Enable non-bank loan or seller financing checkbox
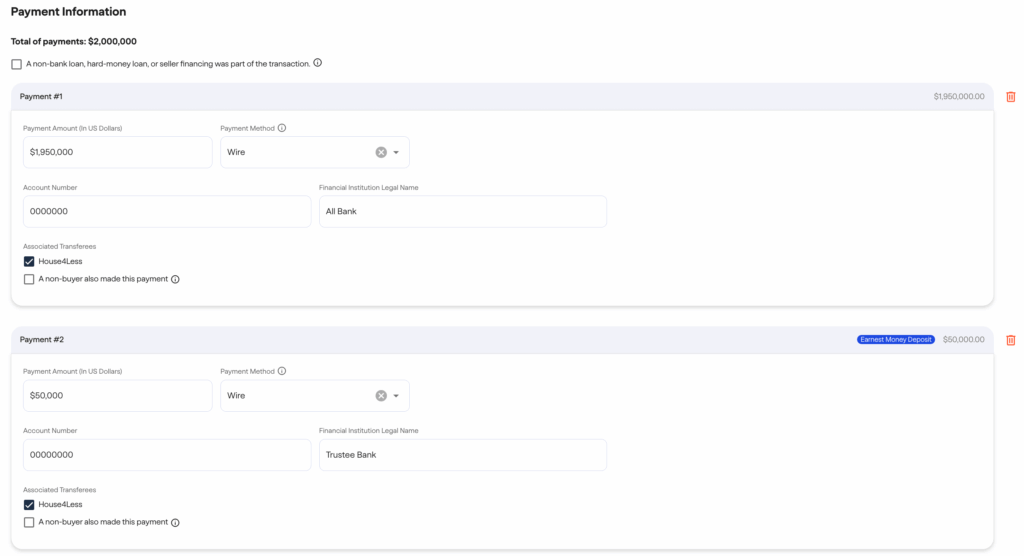The height and width of the screenshot is (556, 1024). pos(16,64)
